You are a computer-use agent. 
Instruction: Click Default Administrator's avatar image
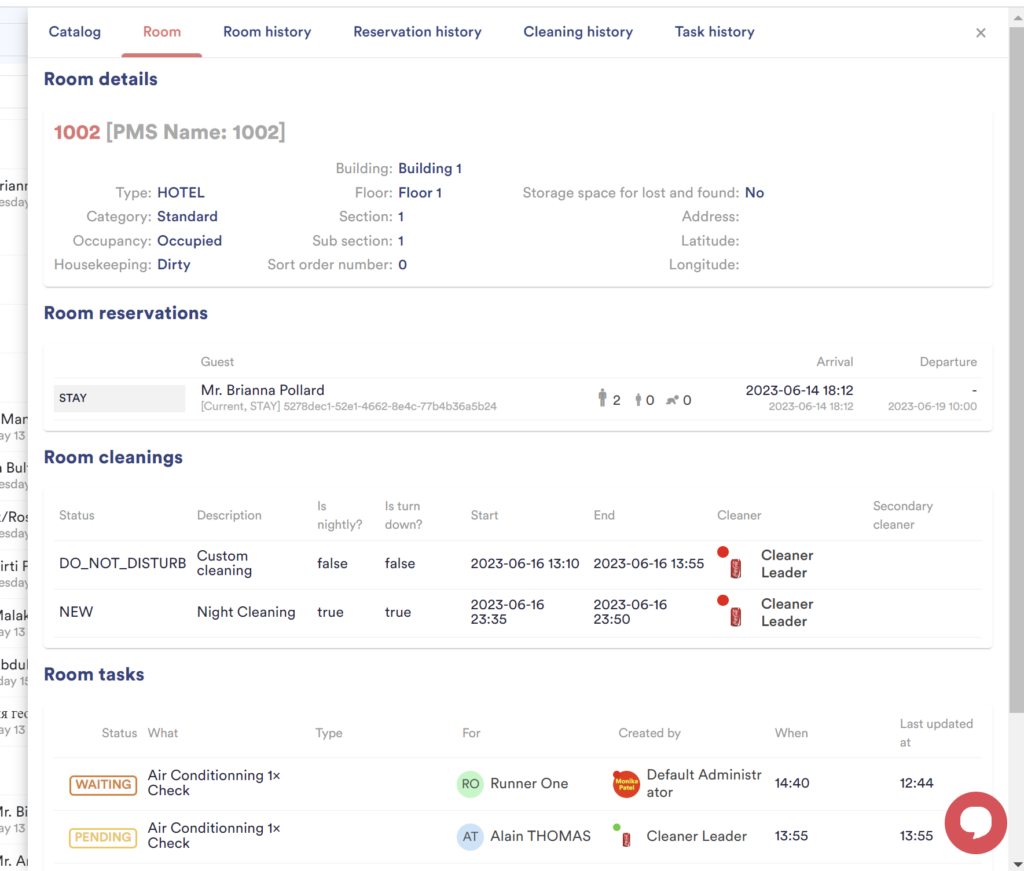click(x=626, y=784)
